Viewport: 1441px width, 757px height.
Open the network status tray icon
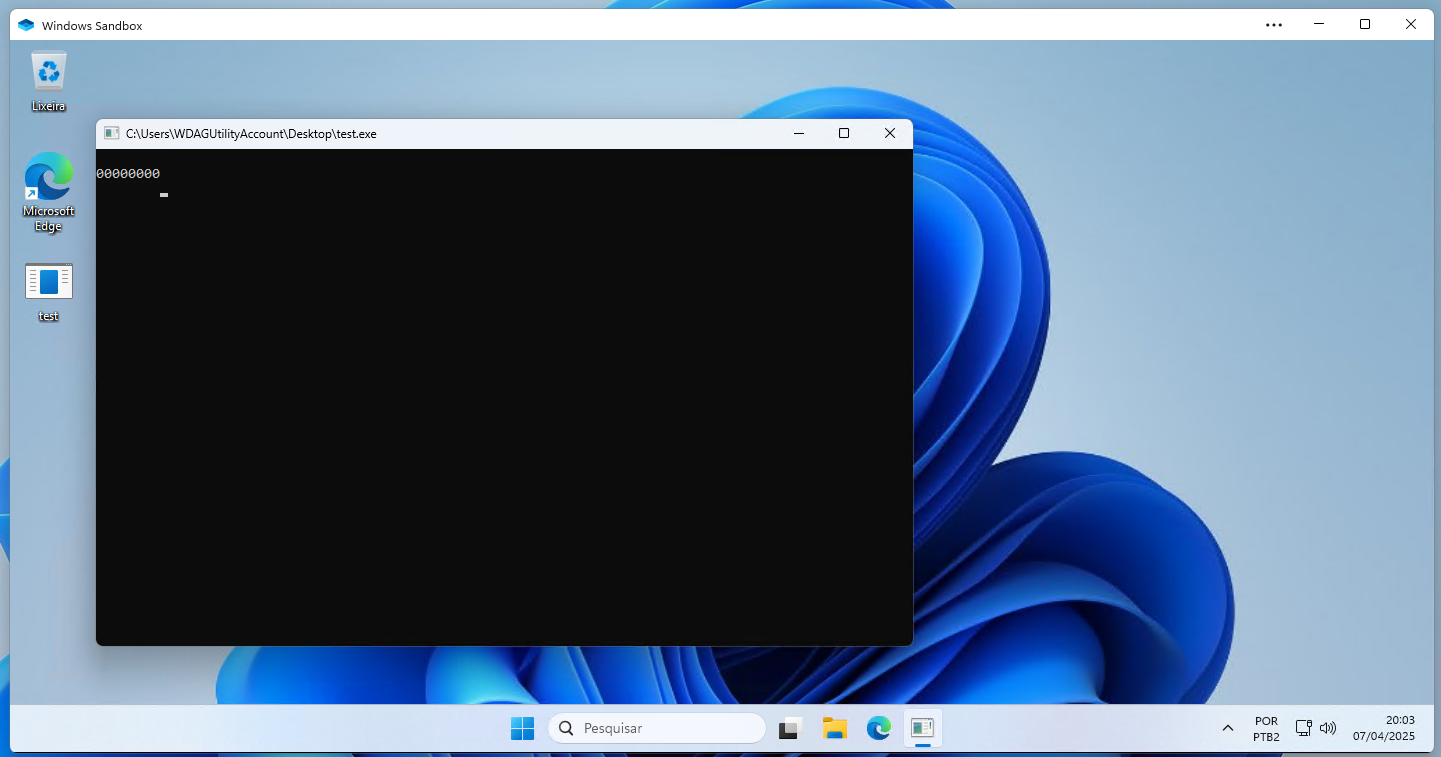tap(1303, 728)
